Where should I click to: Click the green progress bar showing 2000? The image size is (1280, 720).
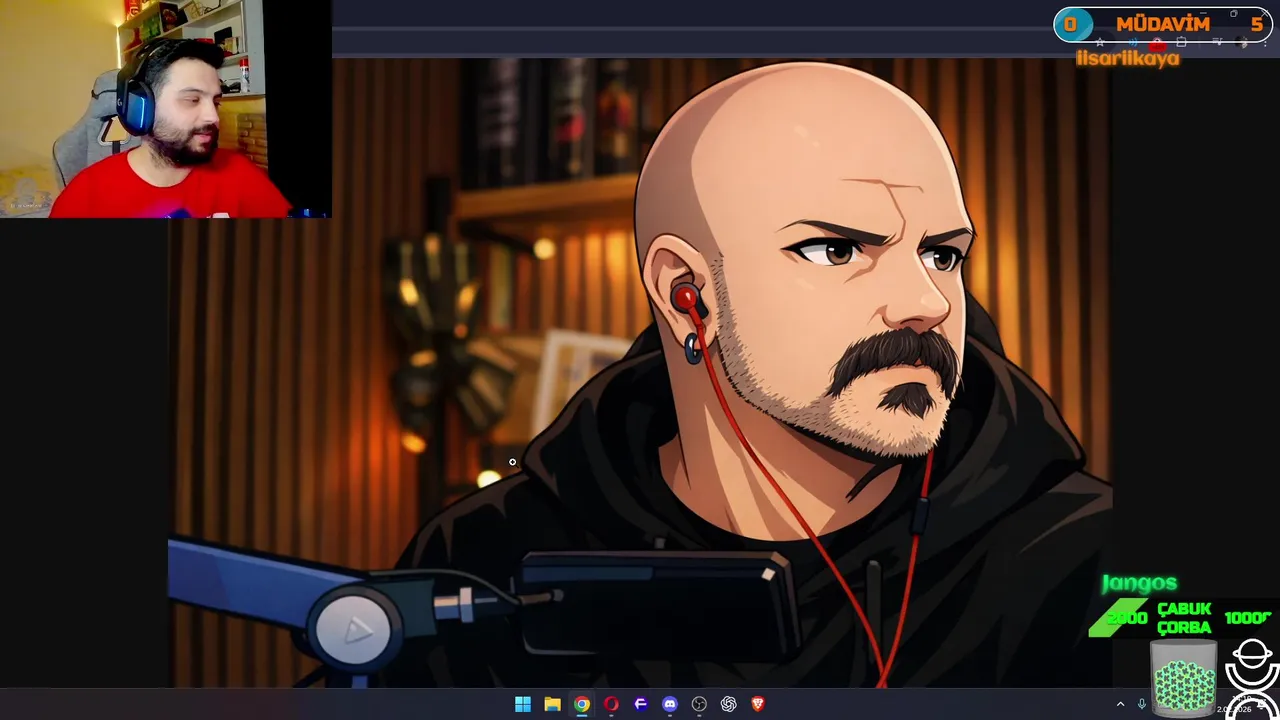pos(1120,617)
